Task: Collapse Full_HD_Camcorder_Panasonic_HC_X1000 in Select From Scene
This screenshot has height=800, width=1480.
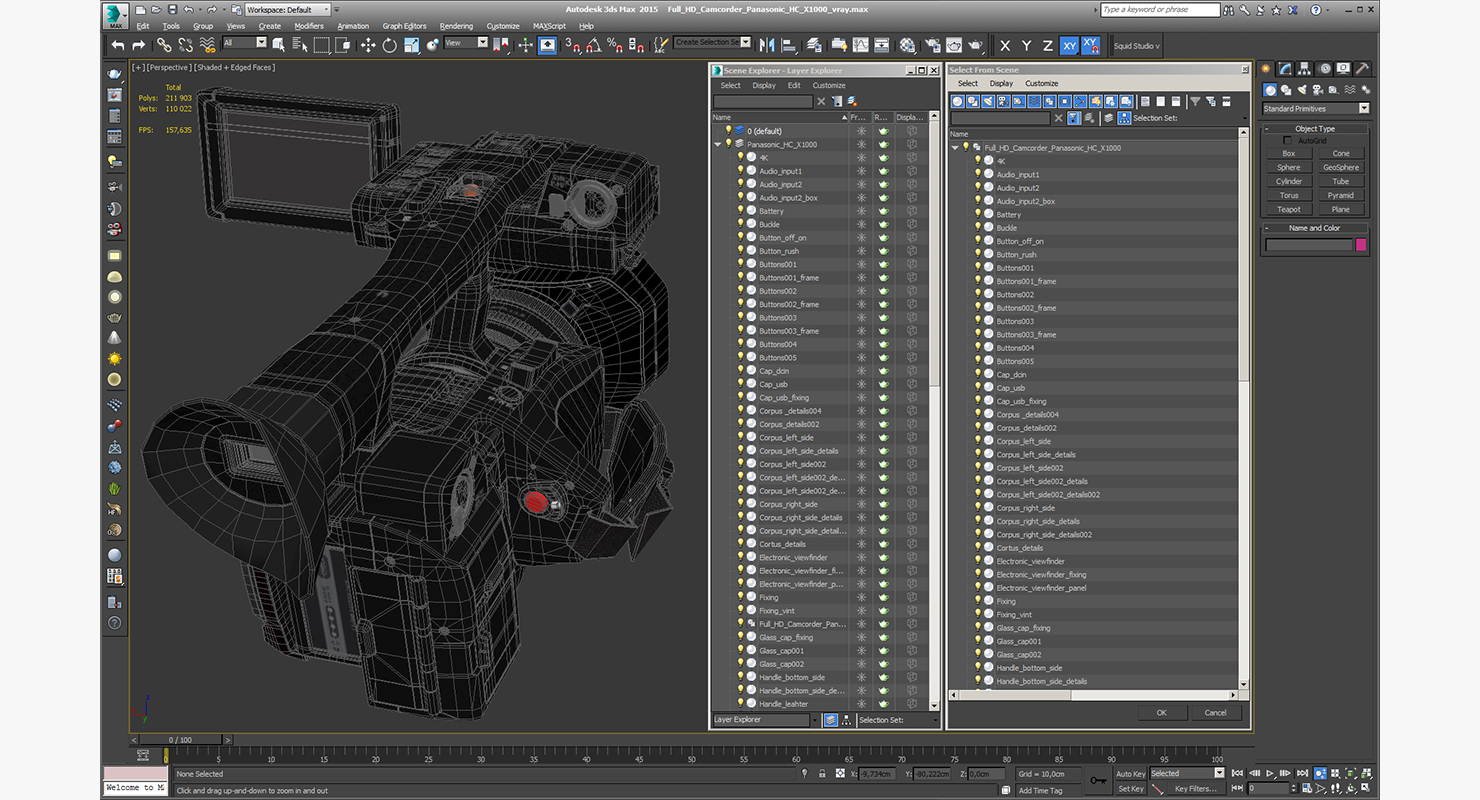Action: [955, 148]
